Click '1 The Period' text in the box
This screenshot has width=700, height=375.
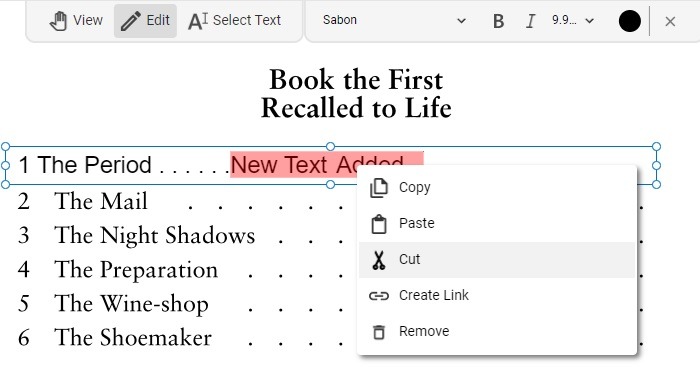point(85,165)
